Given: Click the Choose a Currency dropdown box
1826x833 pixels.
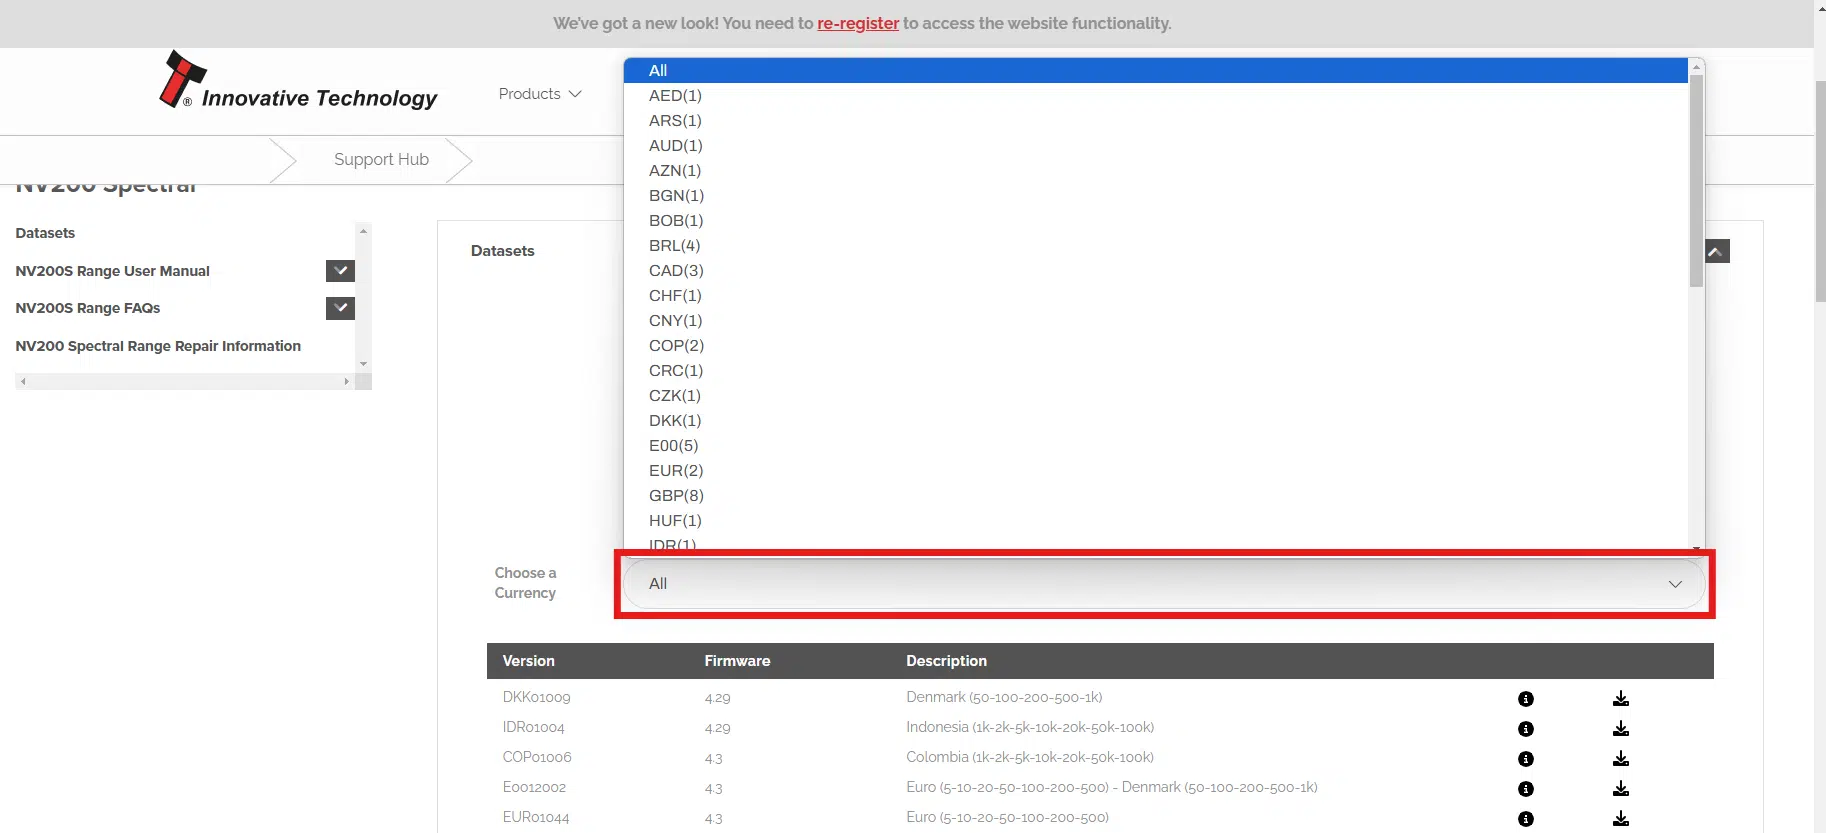Looking at the screenshot, I should pyautogui.click(x=1163, y=584).
